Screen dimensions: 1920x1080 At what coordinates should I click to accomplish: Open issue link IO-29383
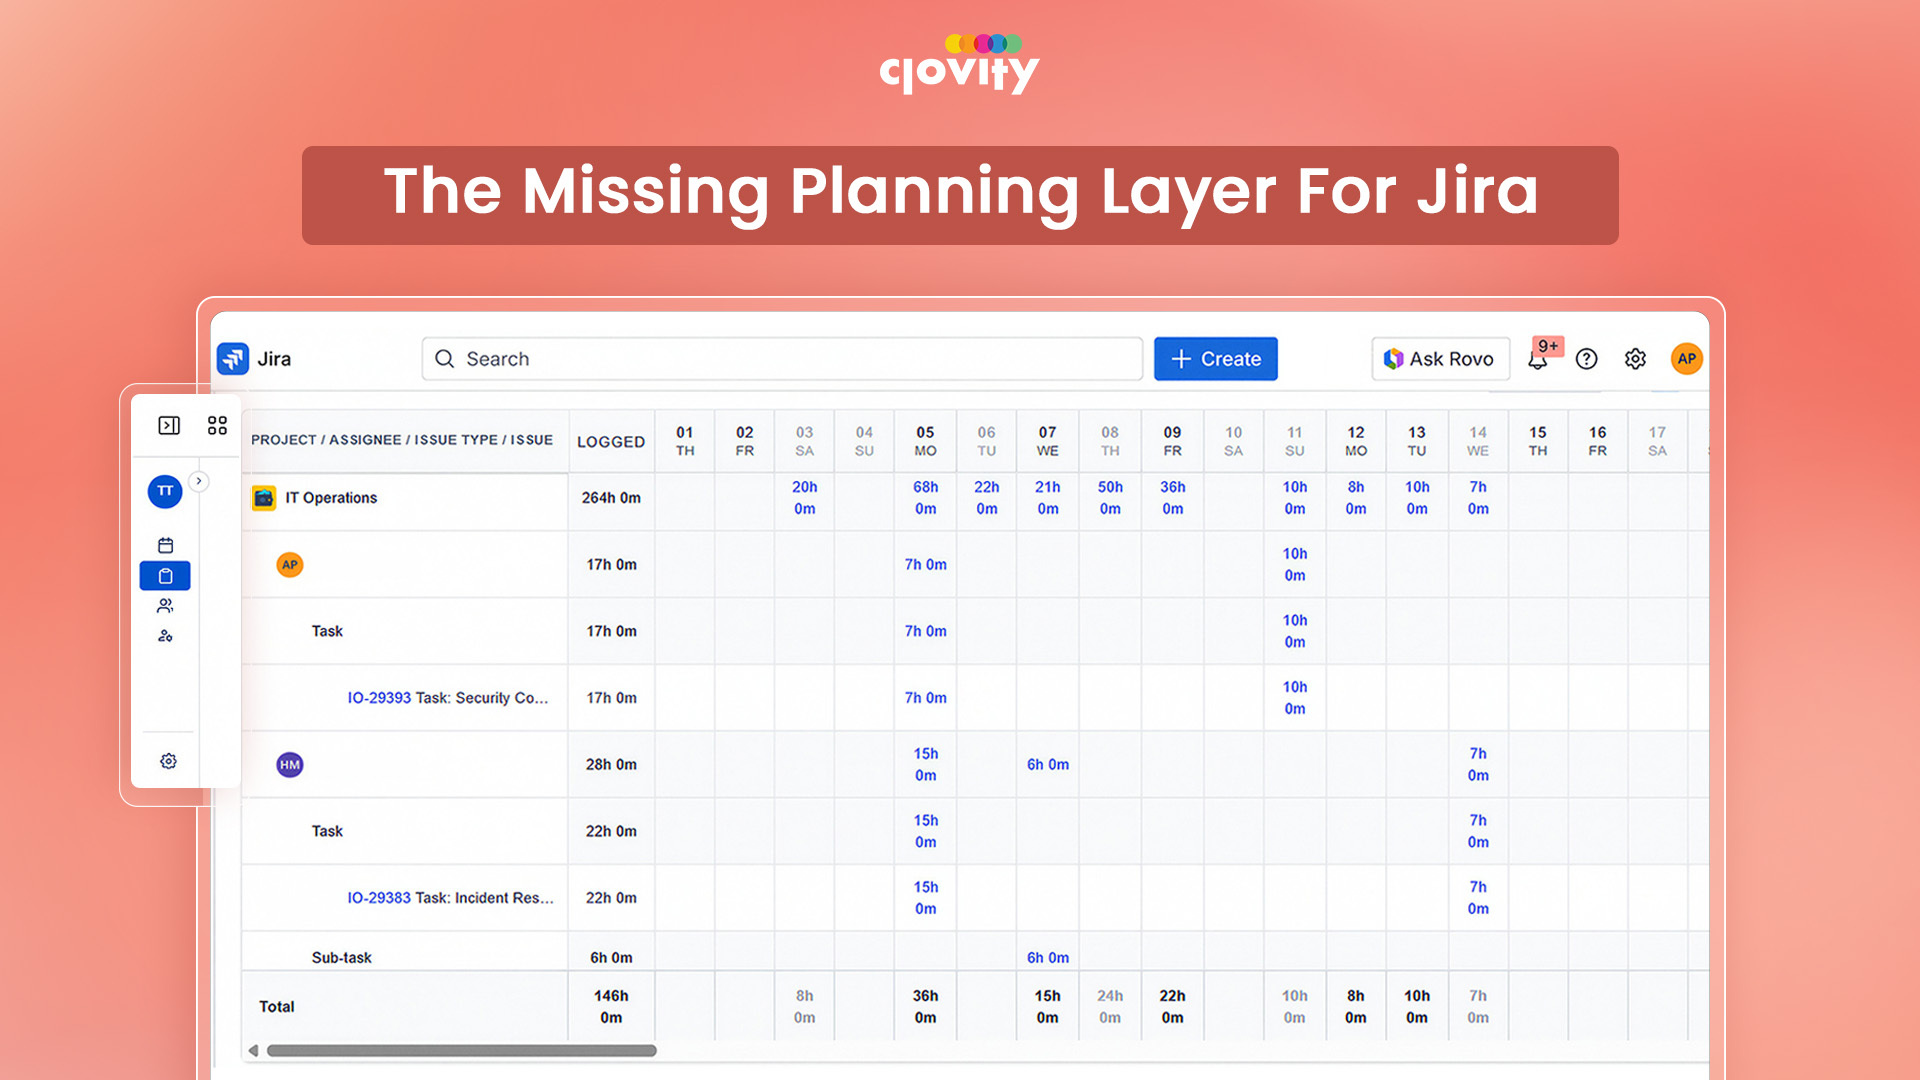(379, 898)
